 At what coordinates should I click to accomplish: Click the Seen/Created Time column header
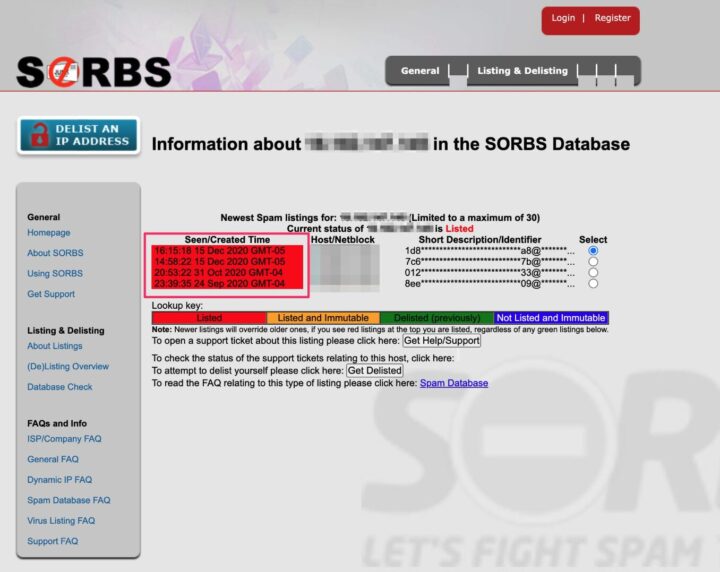(x=227, y=240)
